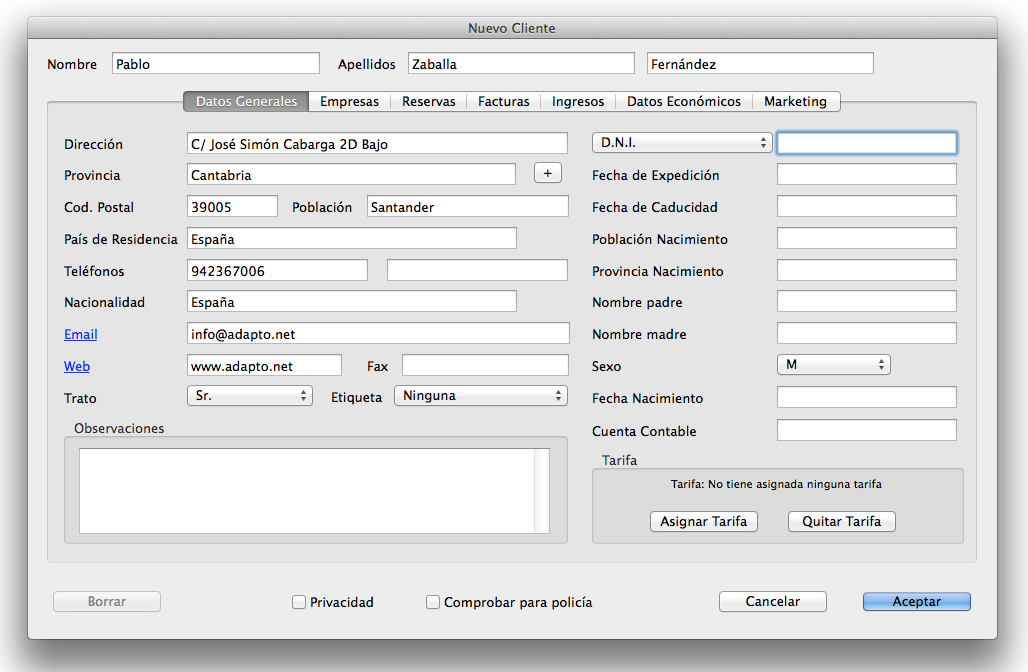1028x672 pixels.
Task: Click the second surname field with Fernández
Action: [x=760, y=64]
